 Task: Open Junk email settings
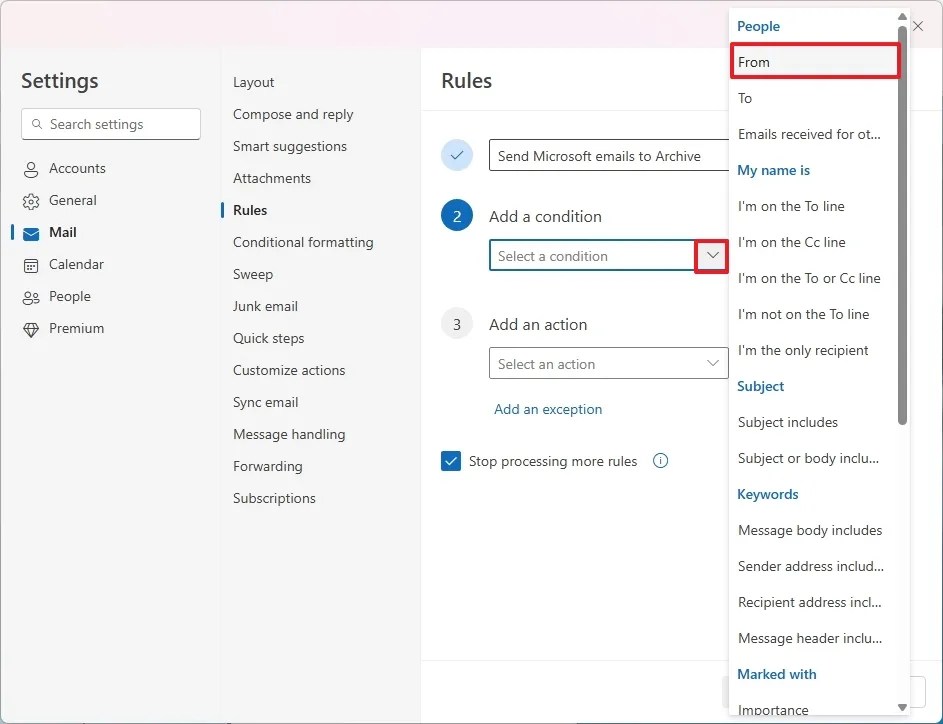[266, 306]
